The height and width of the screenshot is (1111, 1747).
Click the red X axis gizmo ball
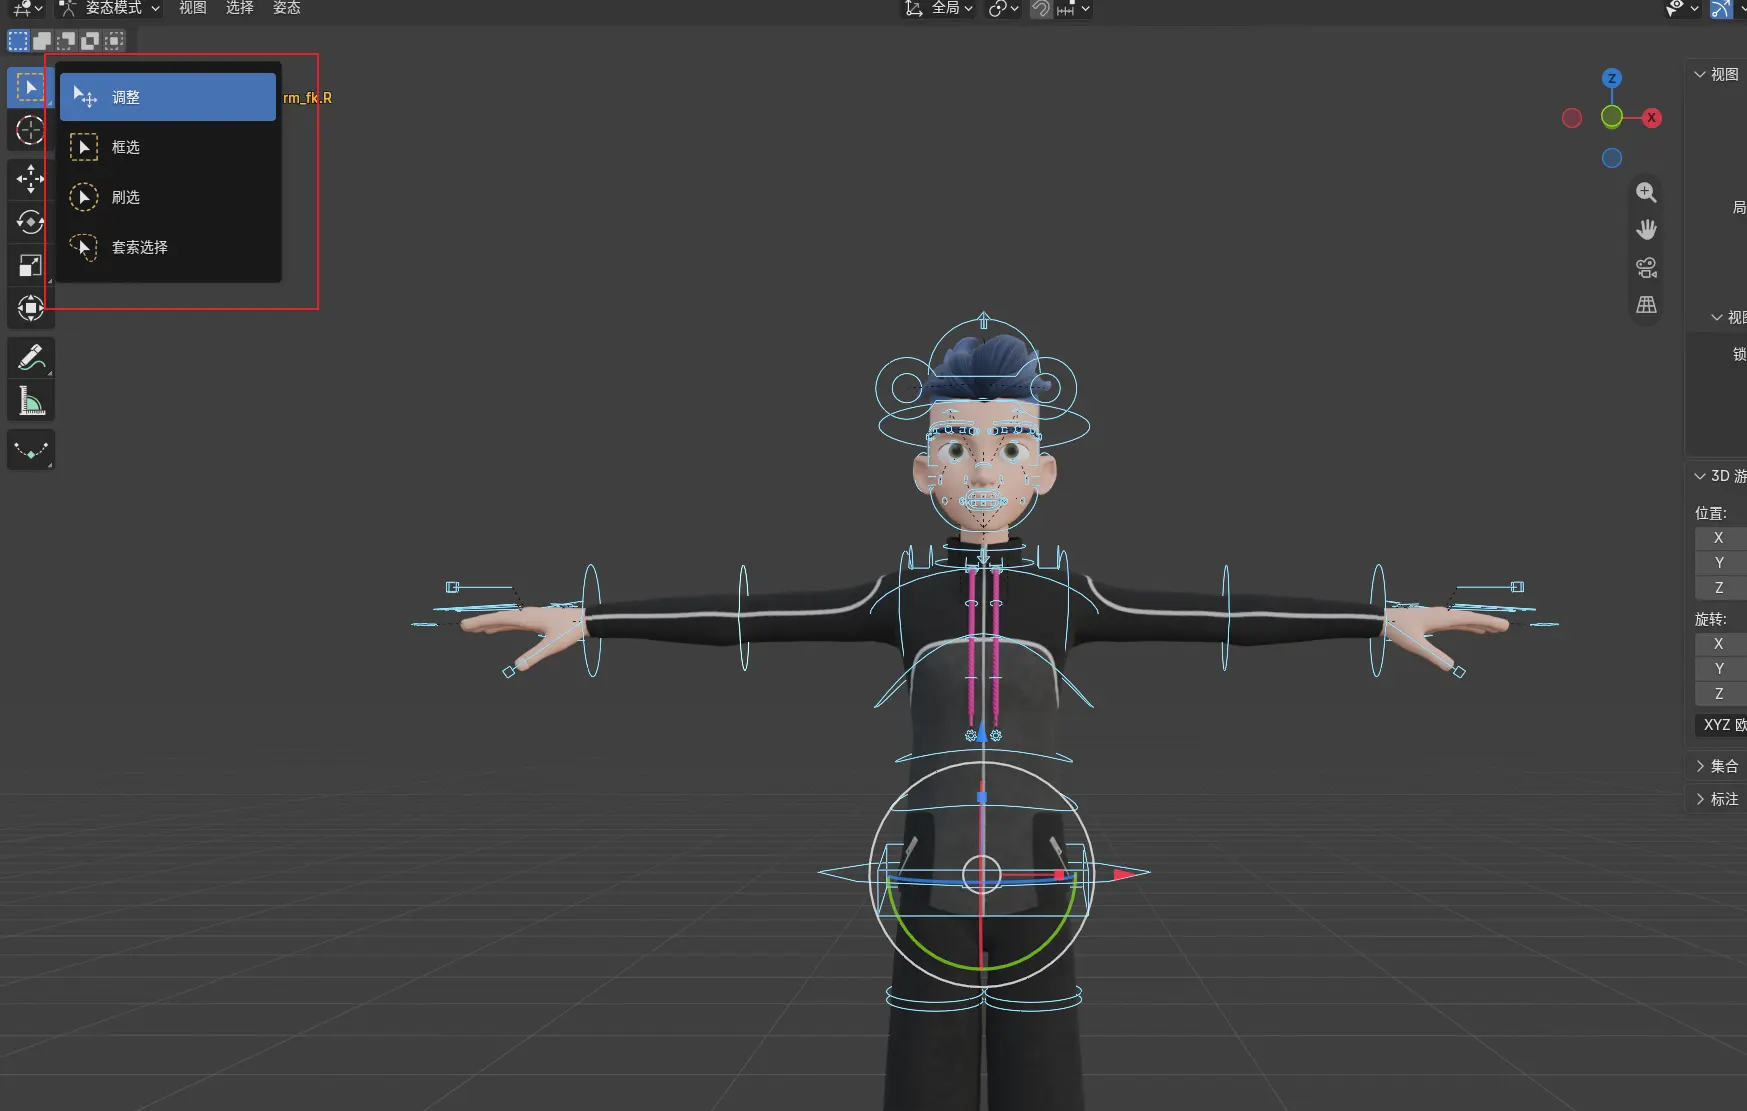(x=1651, y=118)
